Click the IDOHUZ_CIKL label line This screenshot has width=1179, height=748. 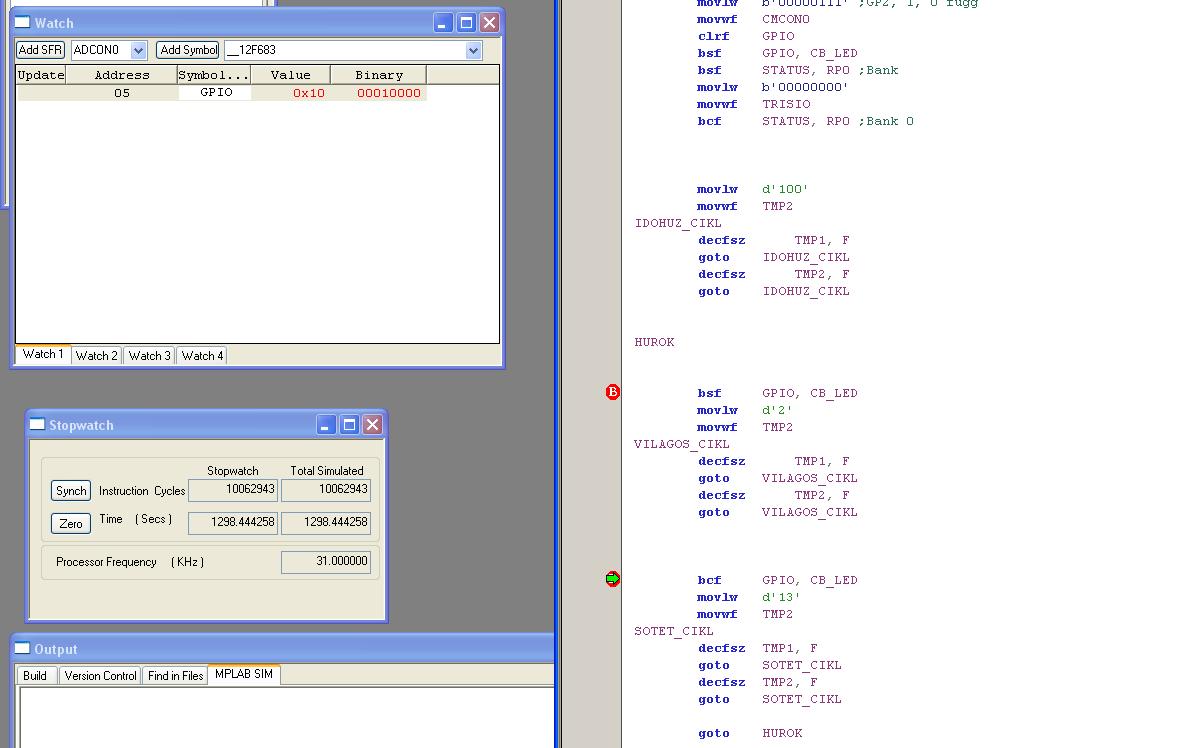point(677,223)
